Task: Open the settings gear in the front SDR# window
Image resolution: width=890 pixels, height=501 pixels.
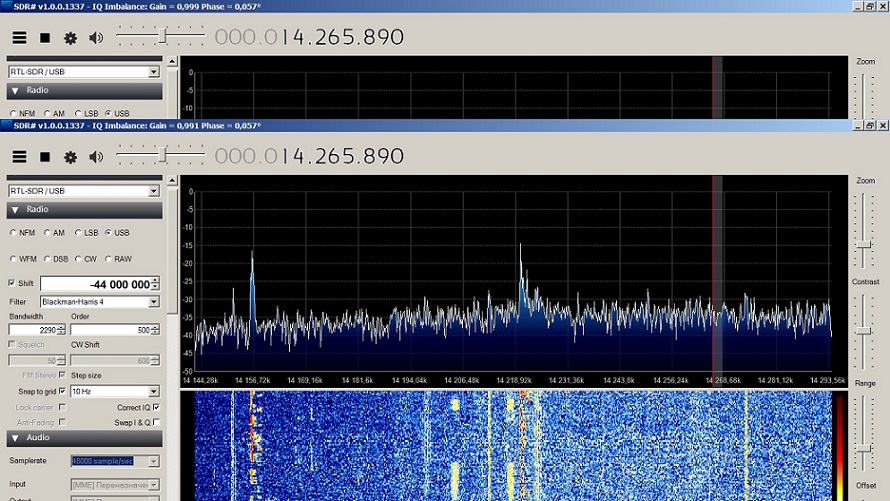Action: coord(70,157)
